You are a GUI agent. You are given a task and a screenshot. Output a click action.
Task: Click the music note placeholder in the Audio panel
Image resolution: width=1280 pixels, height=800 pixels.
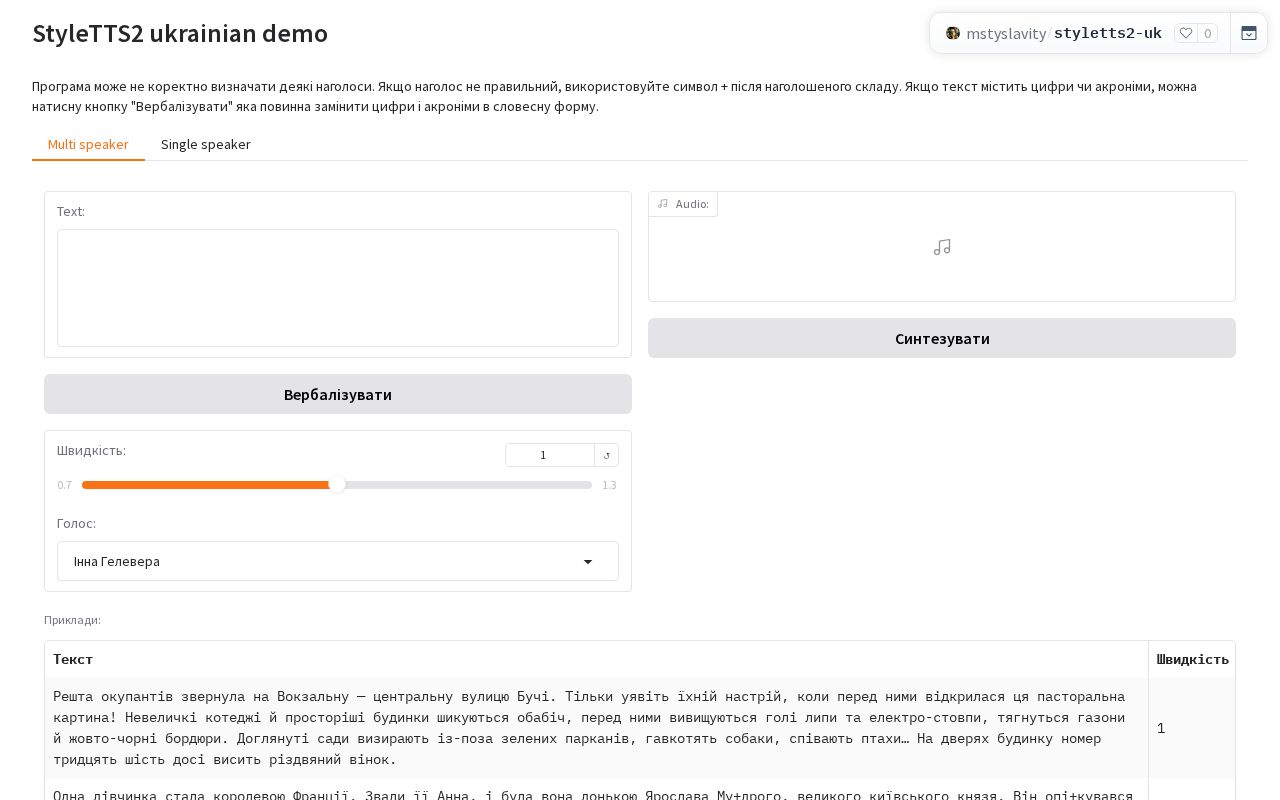pyautogui.click(x=942, y=247)
